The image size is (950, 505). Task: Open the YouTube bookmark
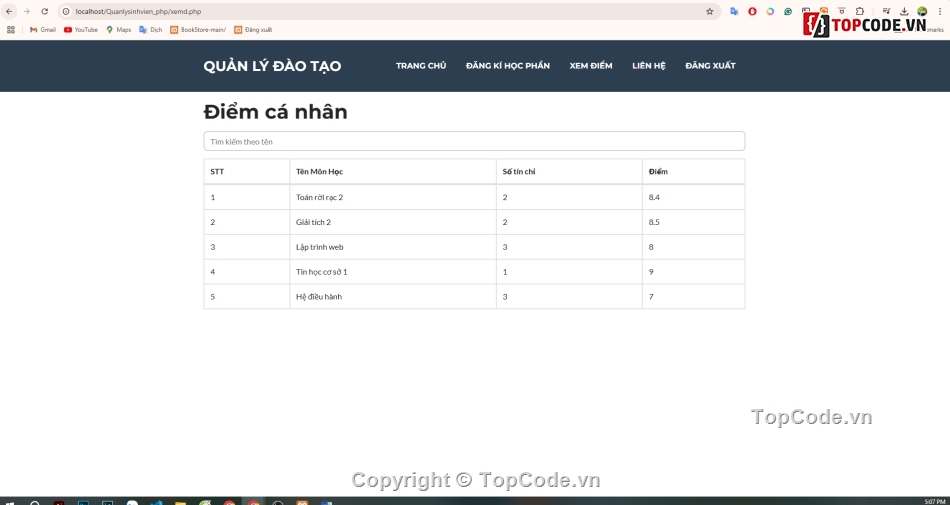(81, 30)
